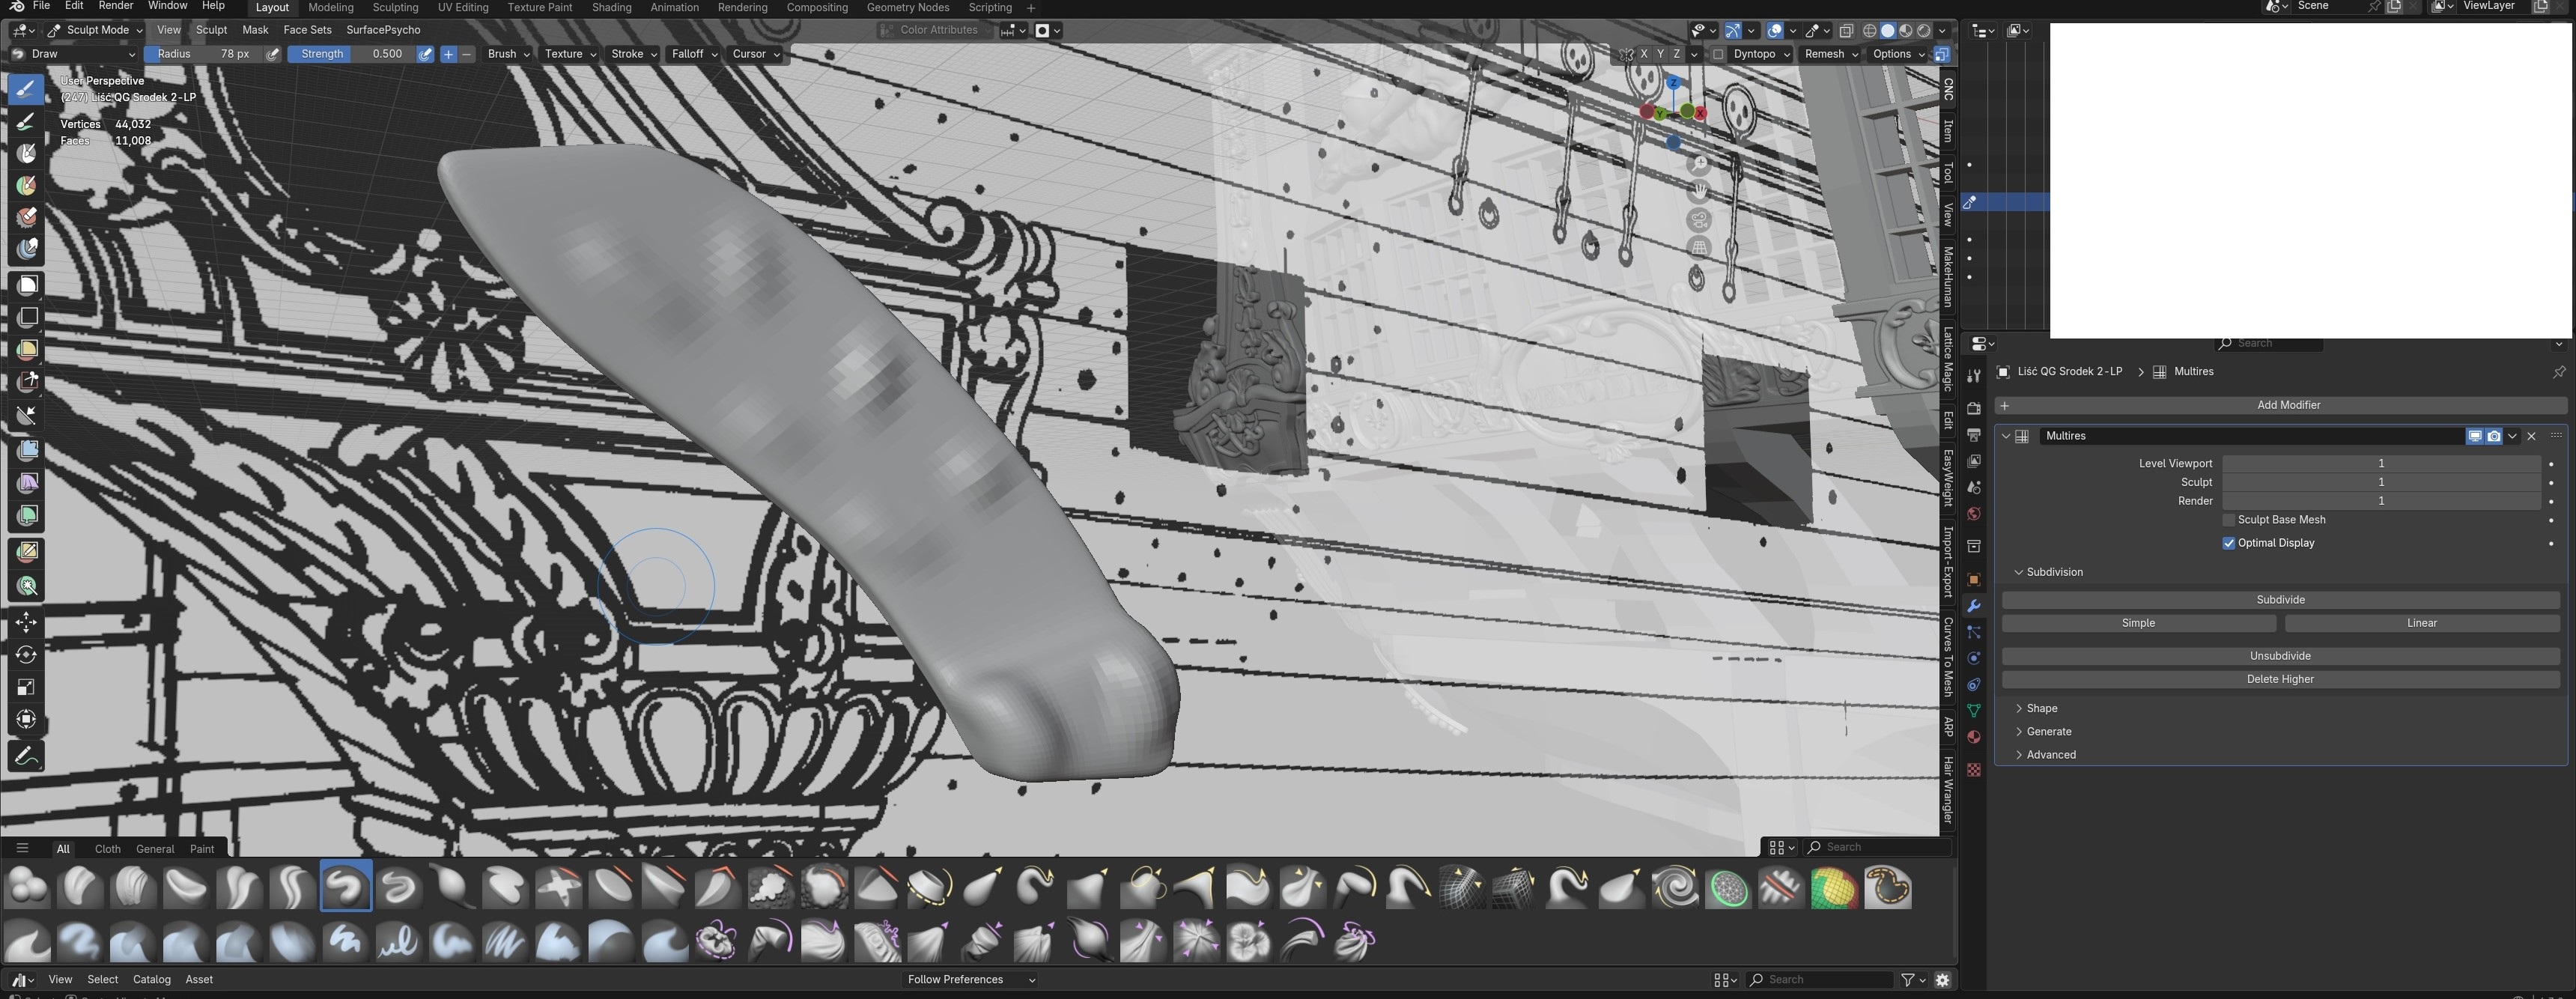Viewport: 2576px width, 999px height.
Task: Switch to the Sculpting workspace tab
Action: [x=395, y=7]
